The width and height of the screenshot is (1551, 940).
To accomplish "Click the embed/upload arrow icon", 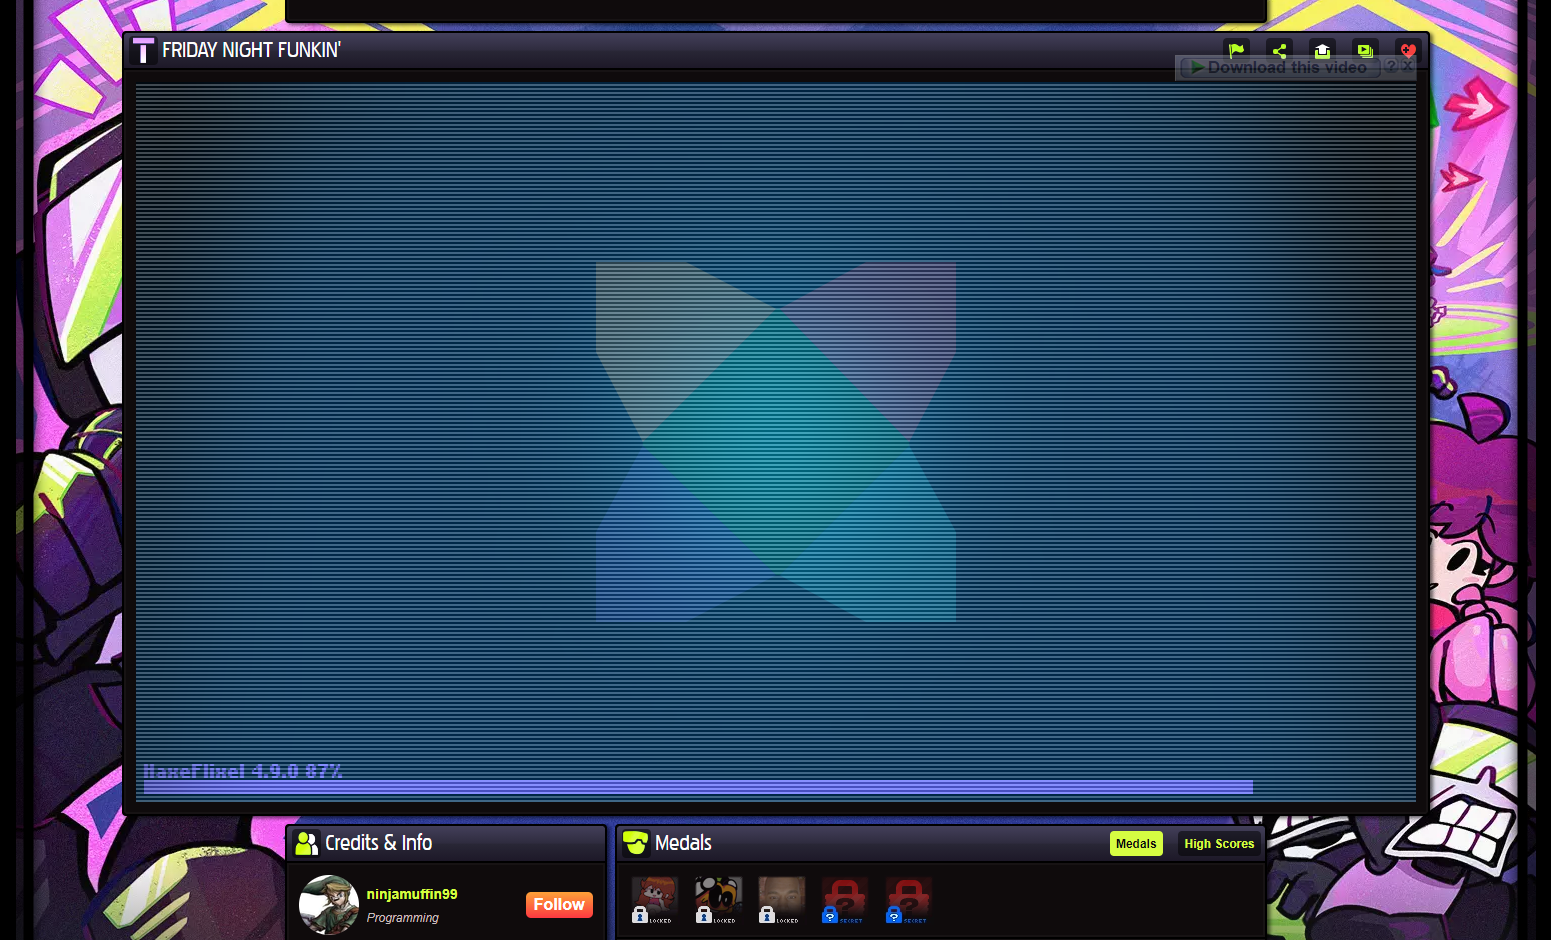I will [1322, 50].
